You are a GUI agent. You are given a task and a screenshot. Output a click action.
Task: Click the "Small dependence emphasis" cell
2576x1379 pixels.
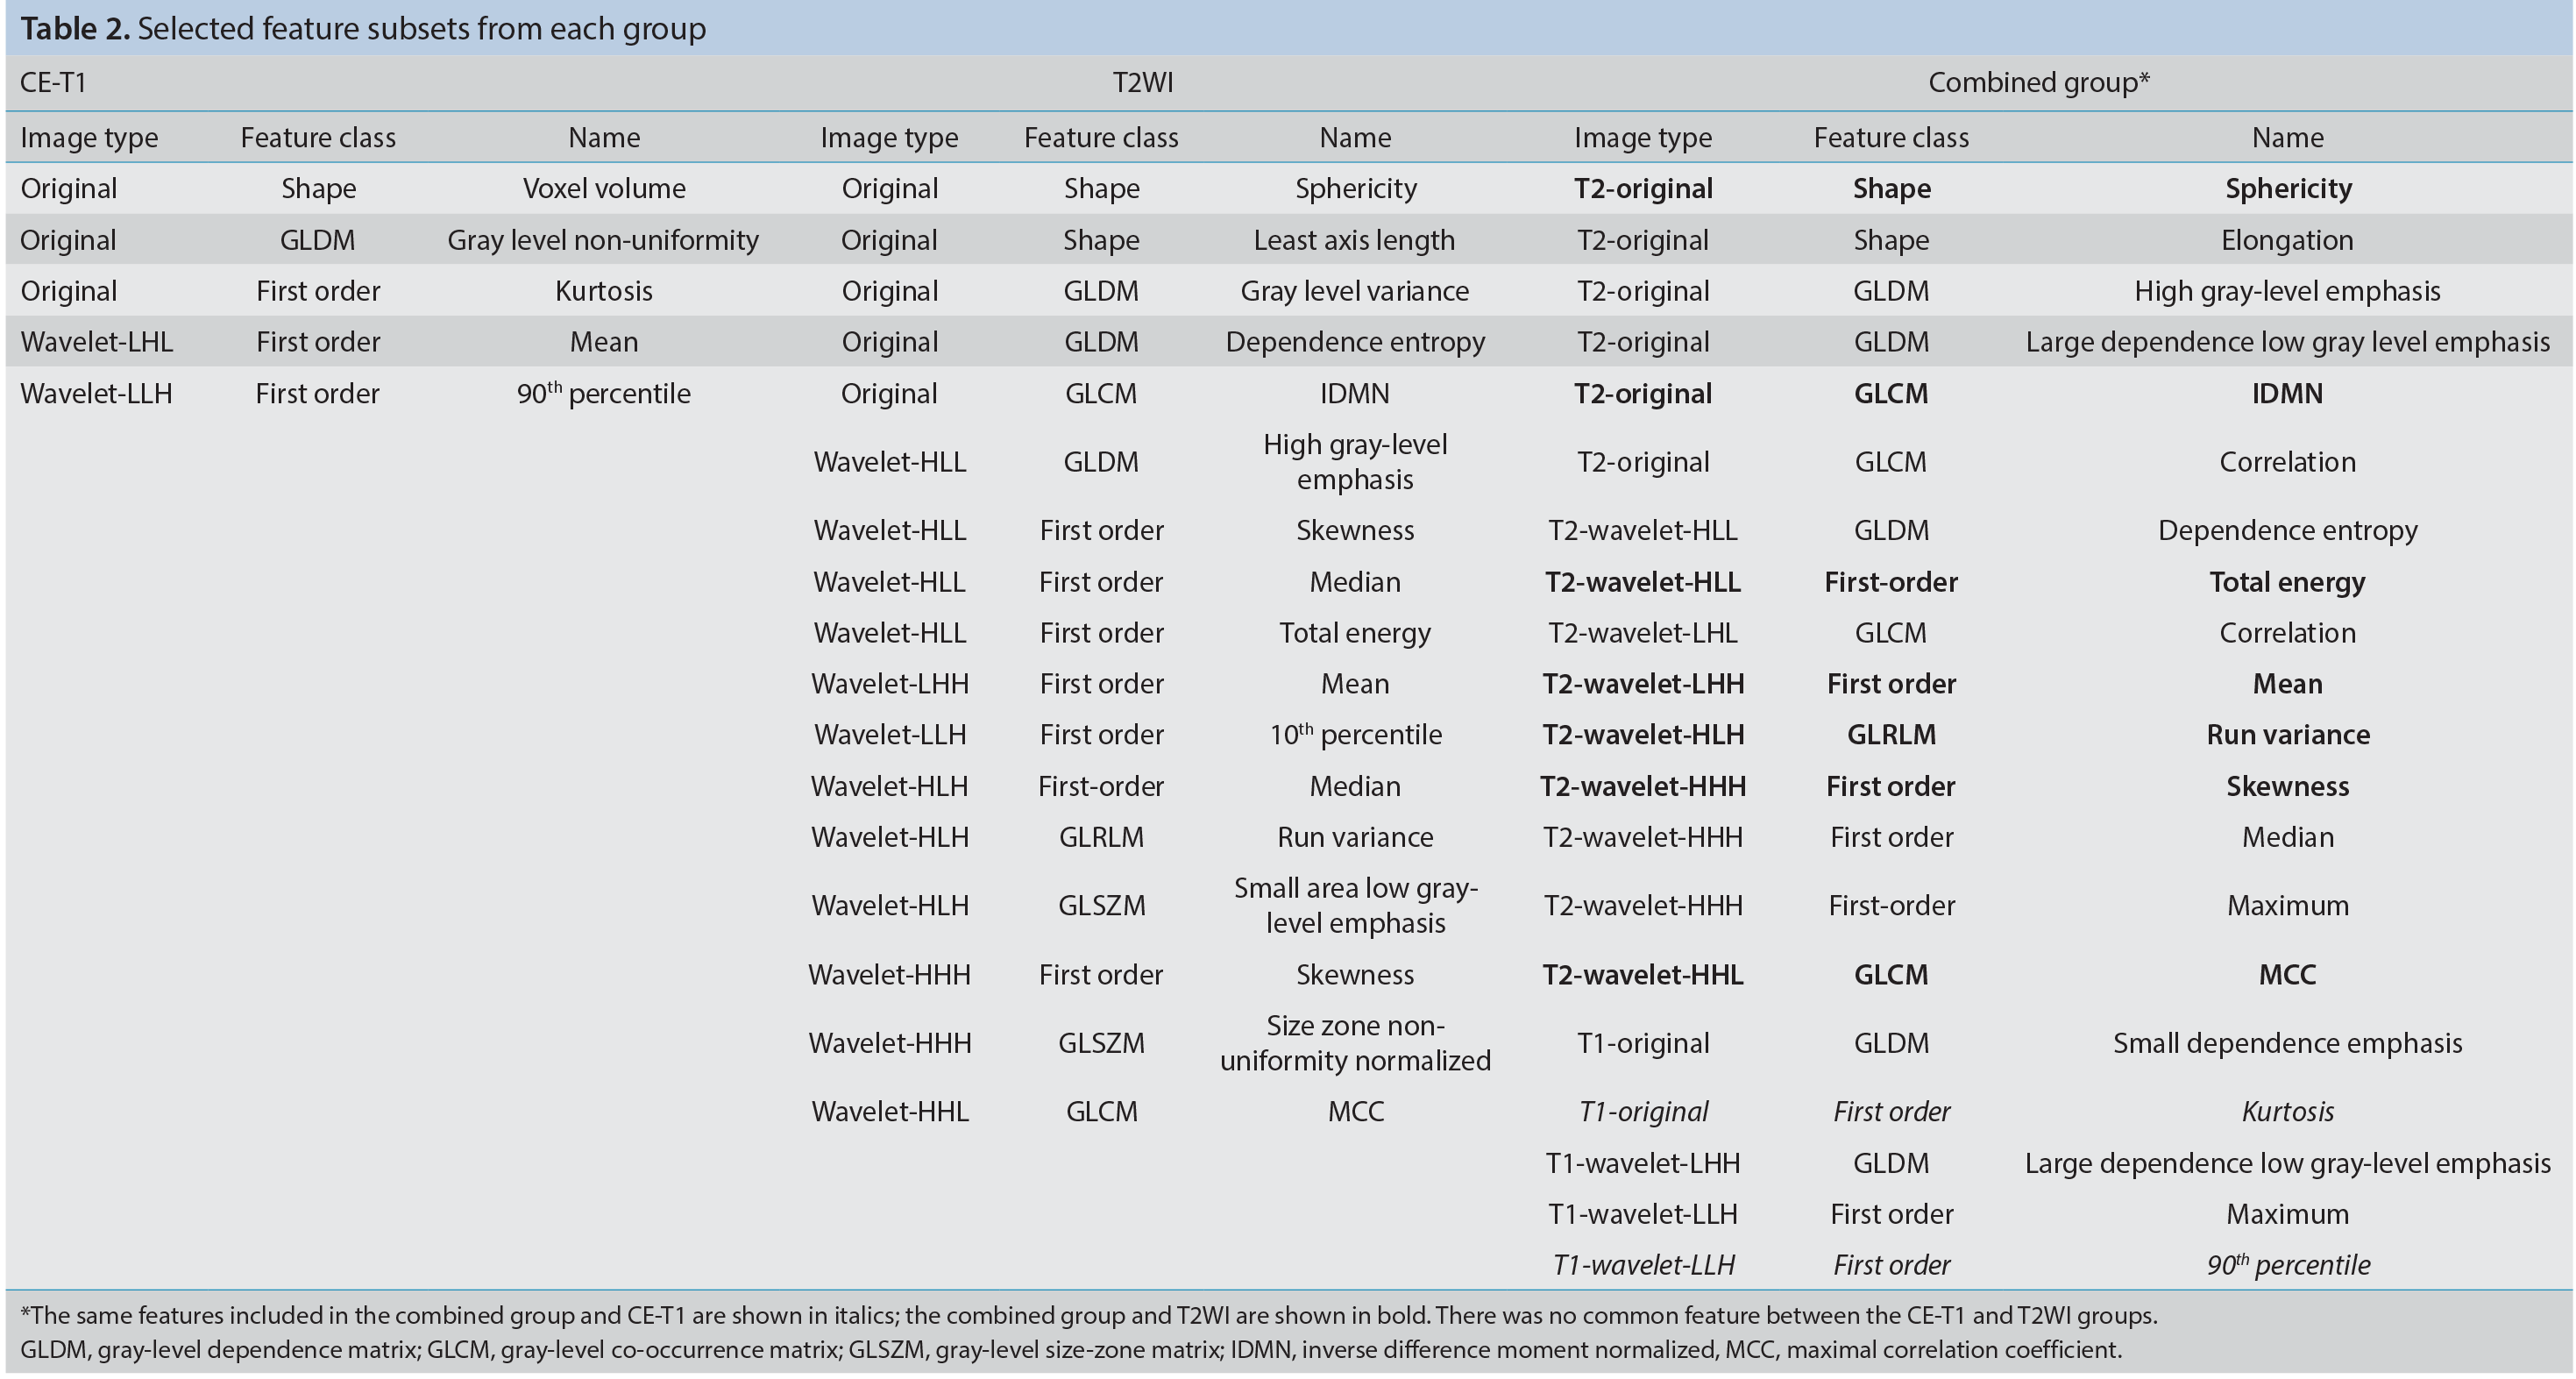point(2287,1043)
